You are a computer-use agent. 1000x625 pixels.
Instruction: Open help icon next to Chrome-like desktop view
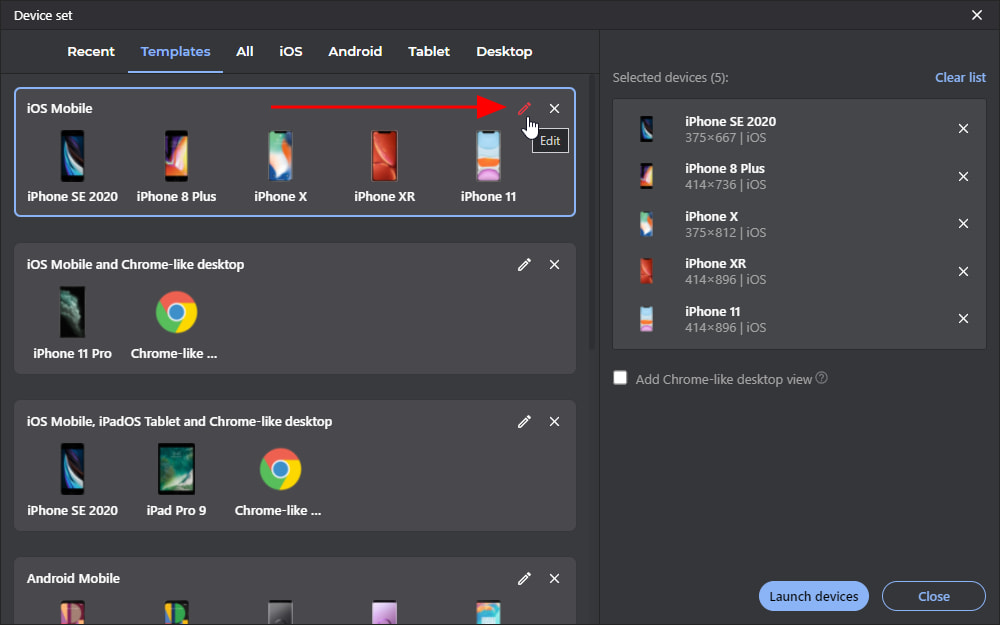coord(821,378)
